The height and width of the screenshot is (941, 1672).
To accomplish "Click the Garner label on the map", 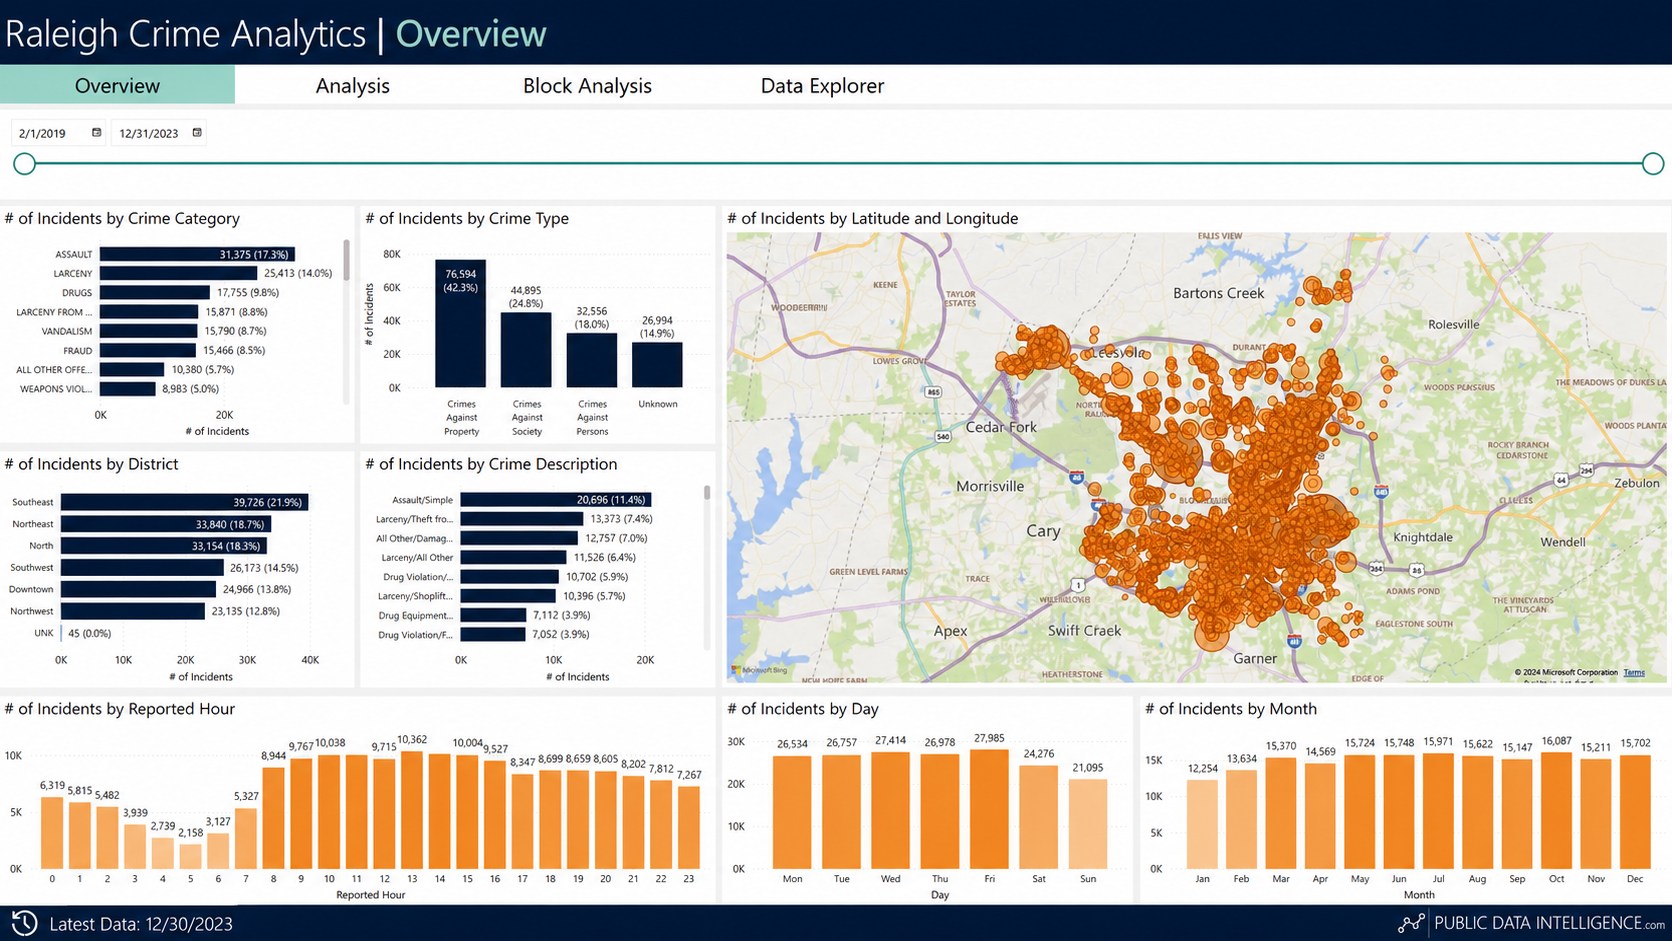I will pyautogui.click(x=1255, y=658).
